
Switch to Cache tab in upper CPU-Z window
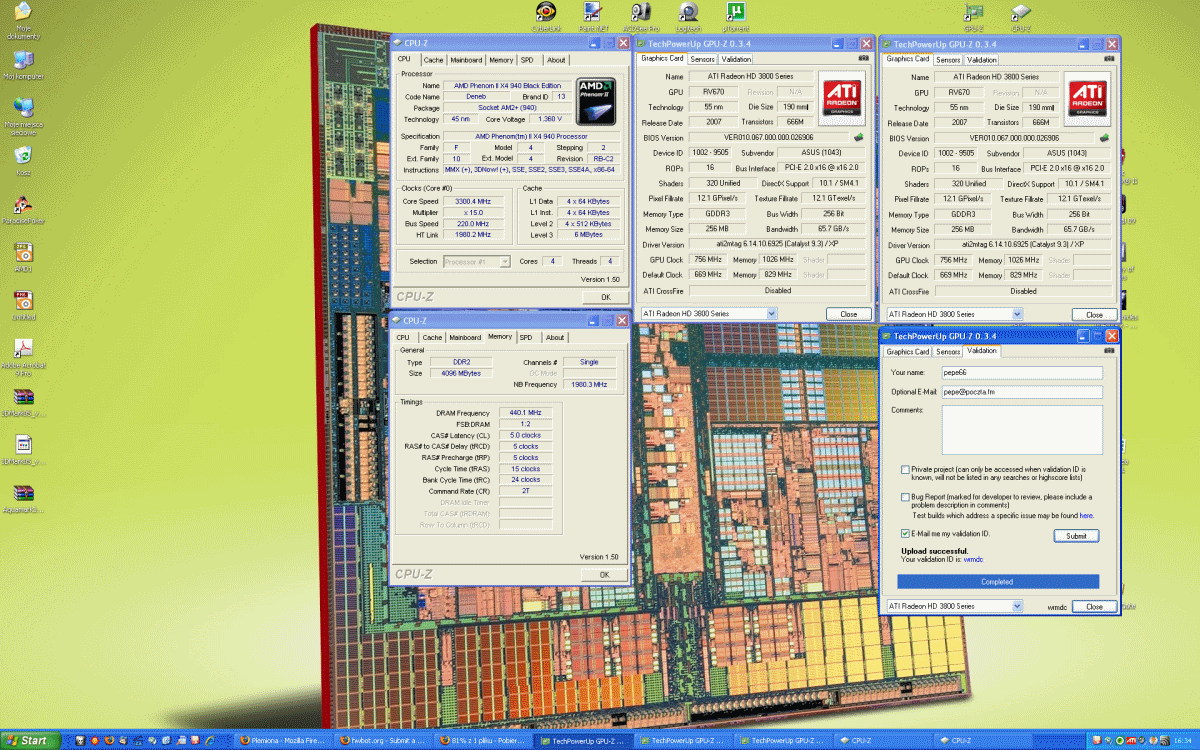point(433,60)
